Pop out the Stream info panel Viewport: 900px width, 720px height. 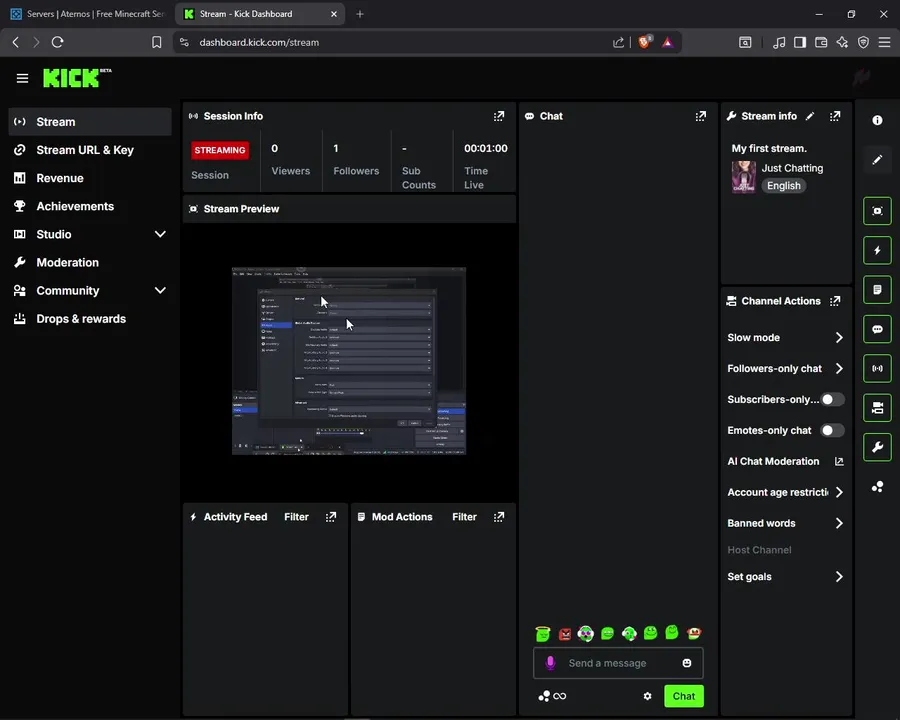click(x=835, y=116)
